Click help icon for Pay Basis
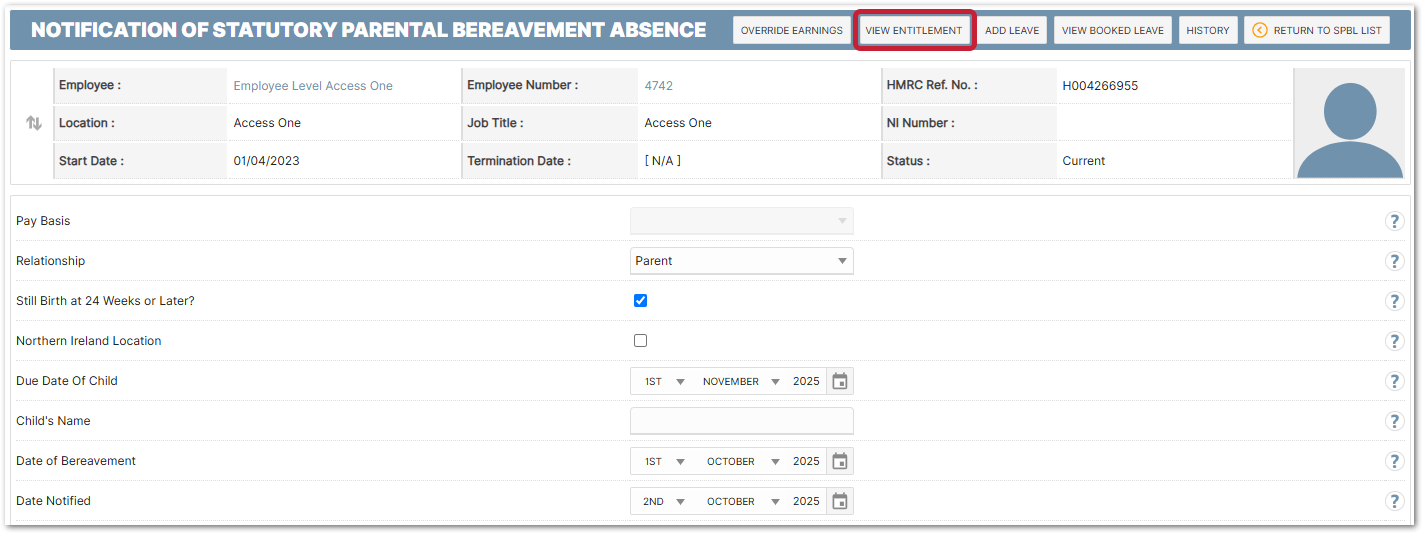This screenshot has width=1425, height=534. point(1394,221)
